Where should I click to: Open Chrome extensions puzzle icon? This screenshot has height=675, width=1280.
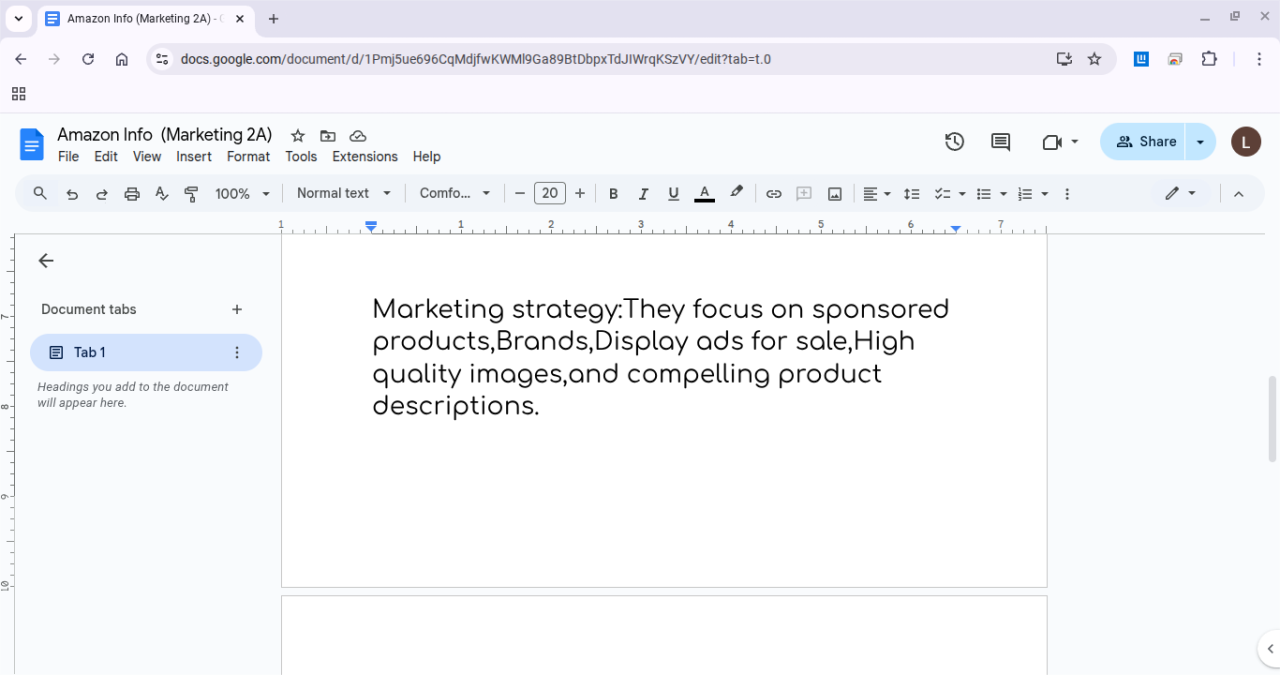[1209, 59]
